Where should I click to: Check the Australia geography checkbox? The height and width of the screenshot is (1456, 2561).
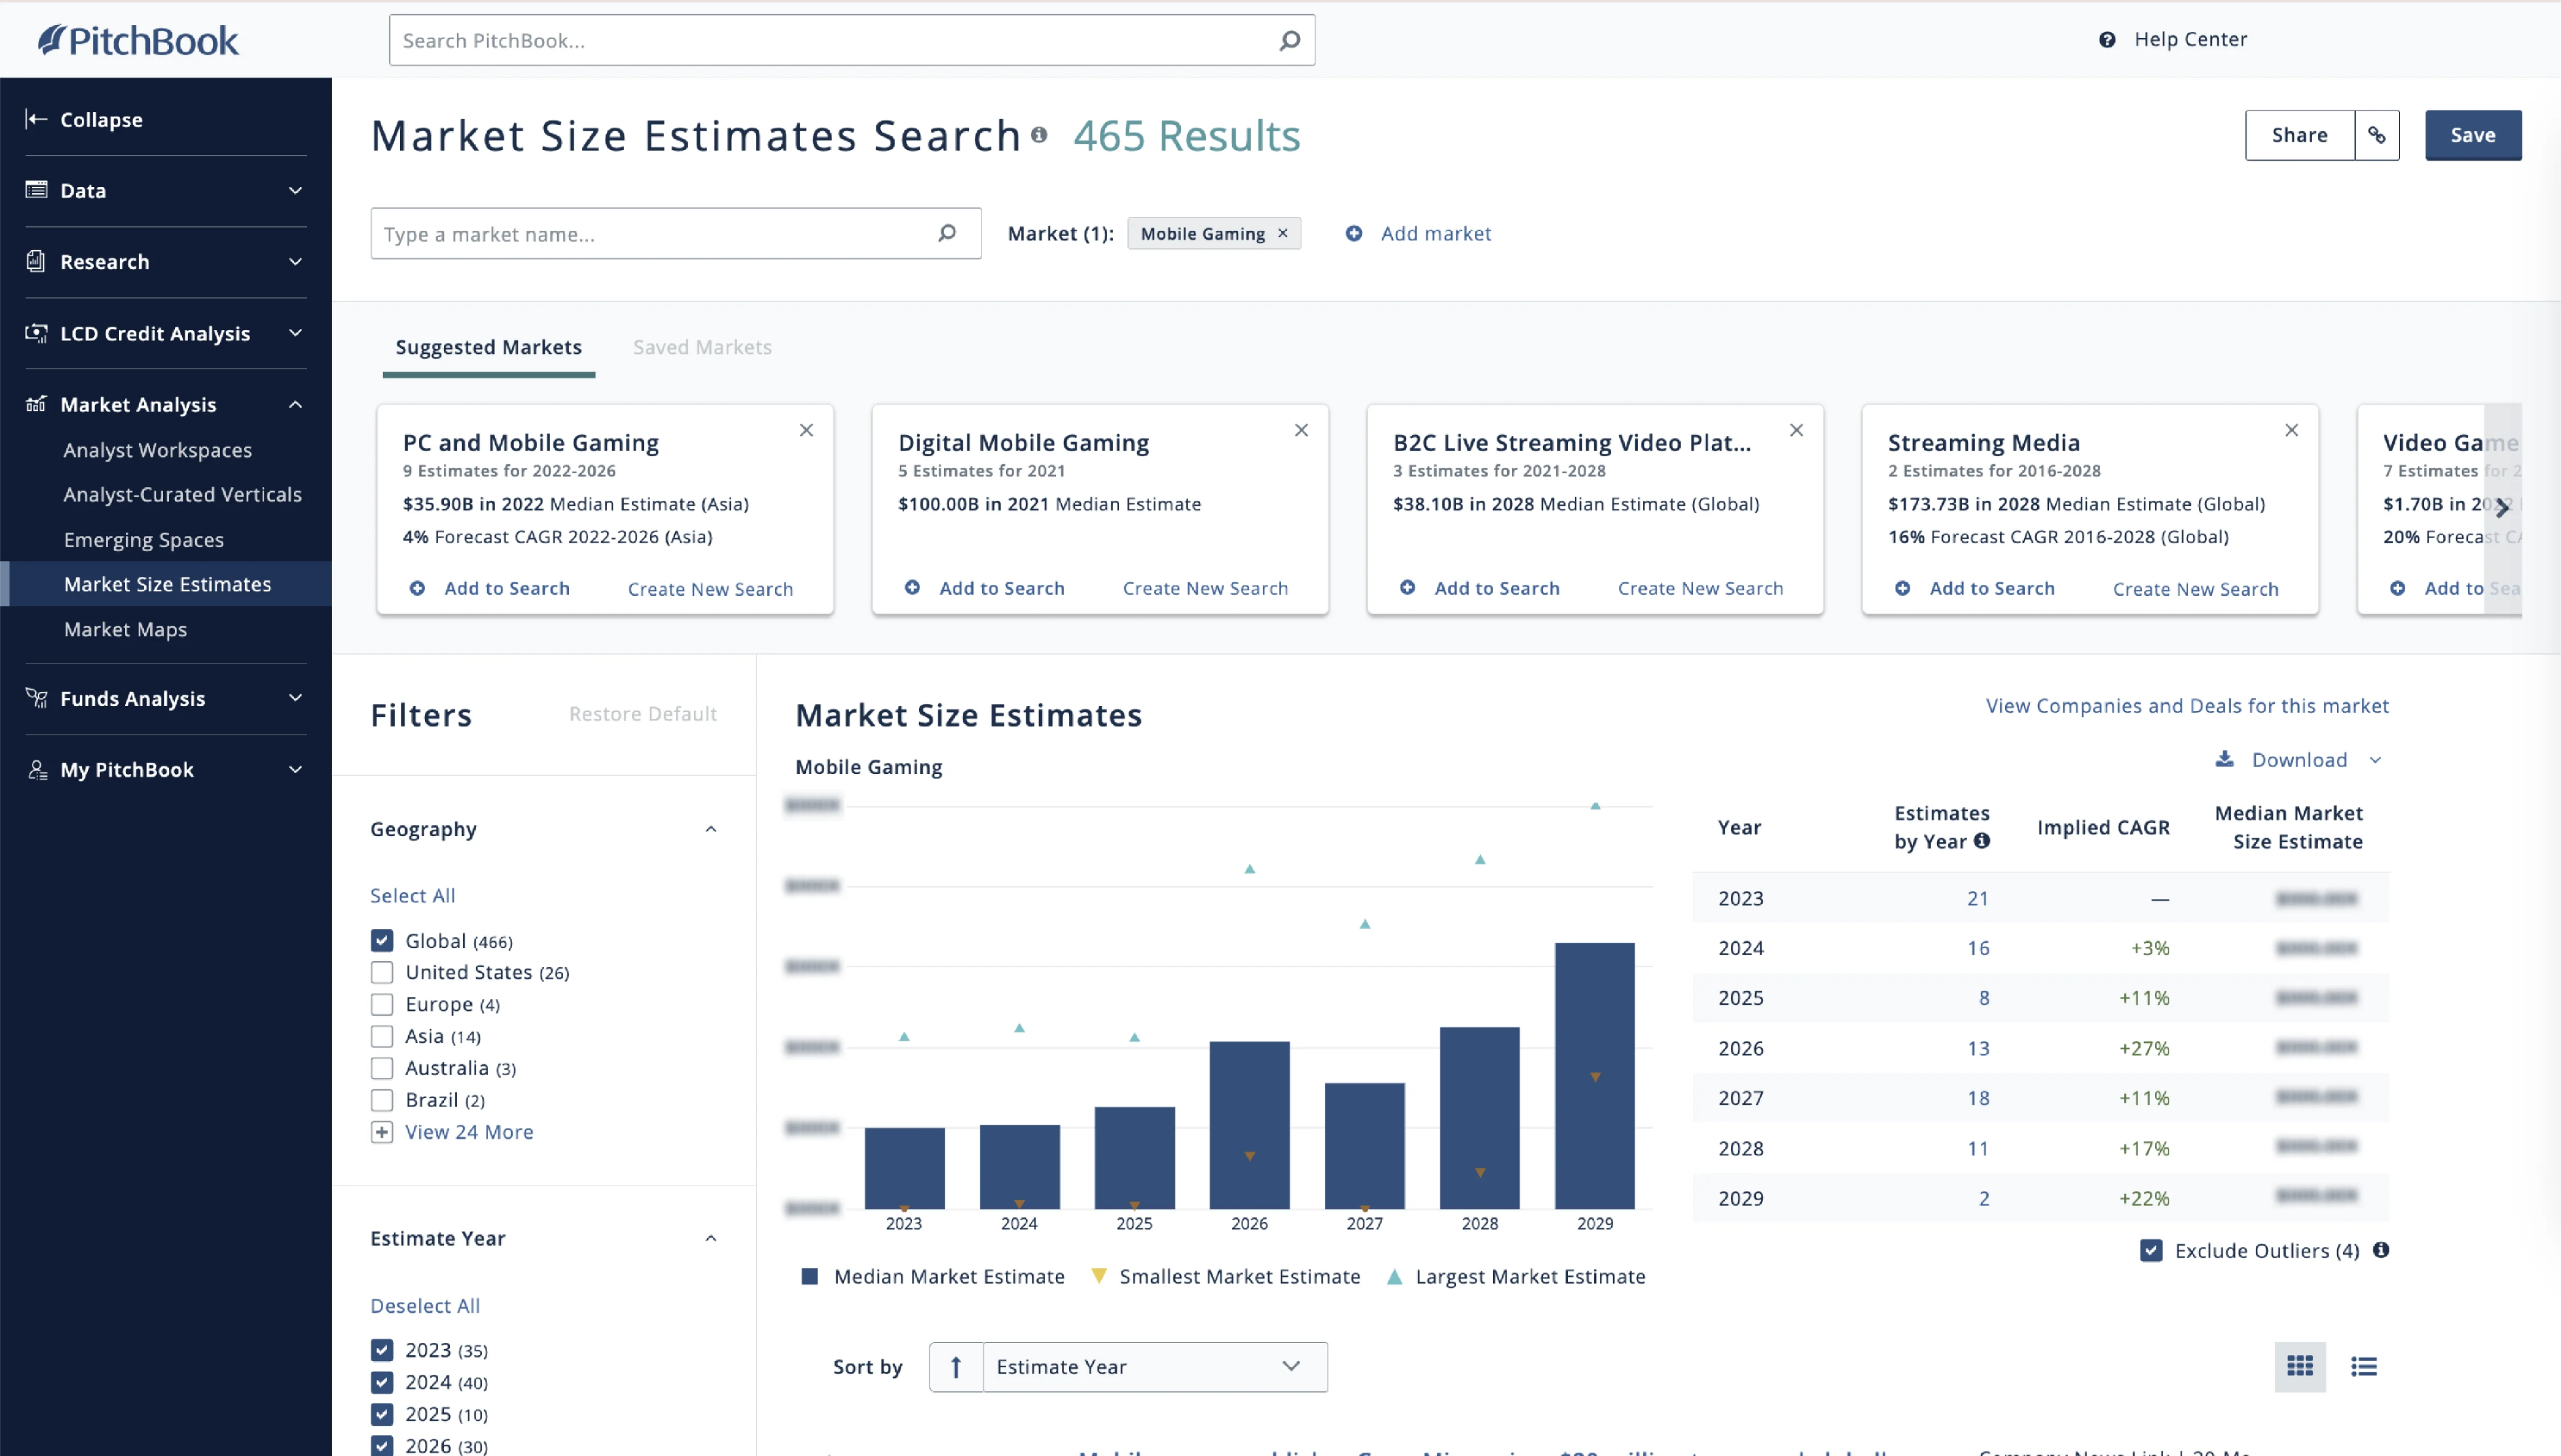pos(382,1068)
